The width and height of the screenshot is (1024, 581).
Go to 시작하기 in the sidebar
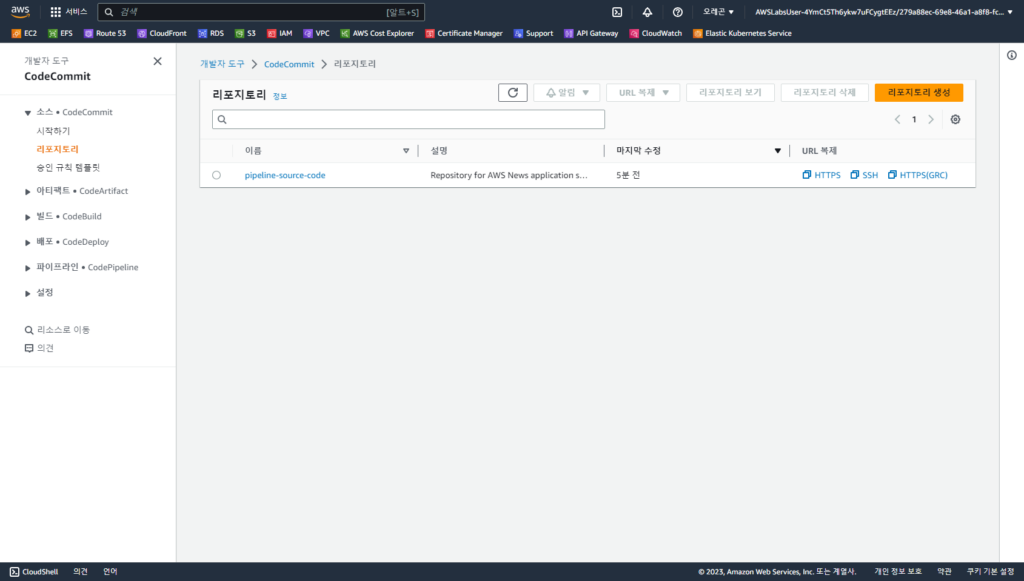[53, 131]
